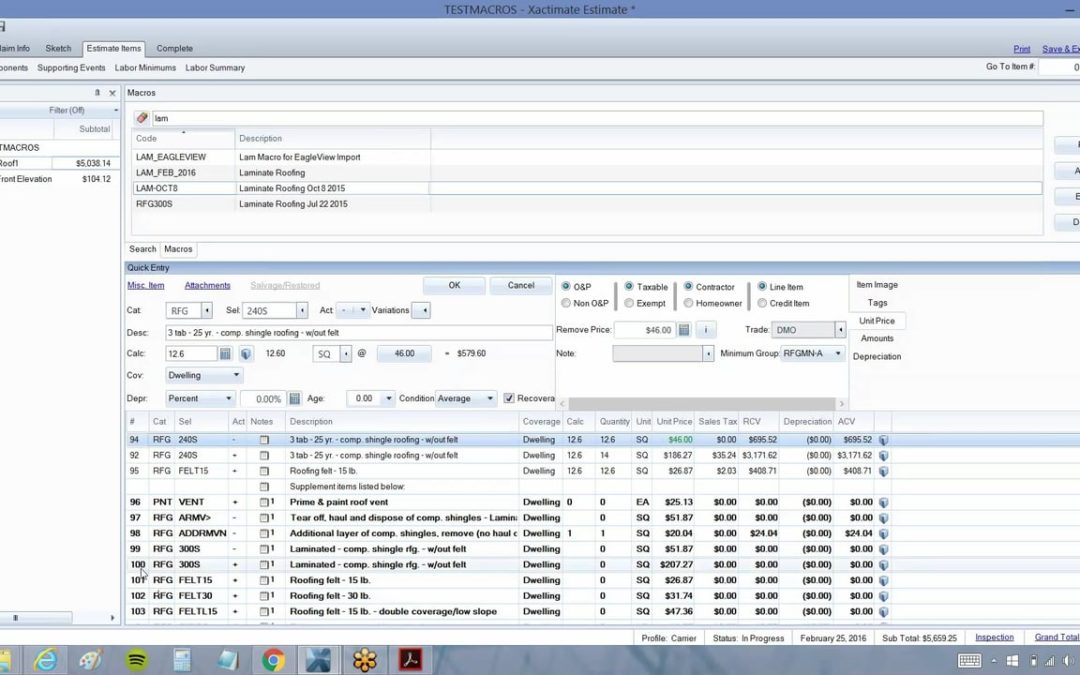
Task: Set the item to Exempt
Action: click(629, 303)
